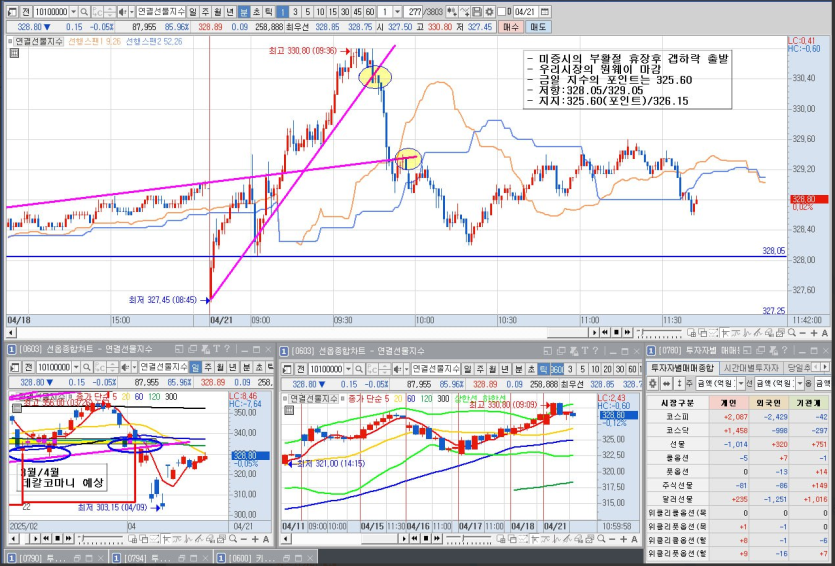The width and height of the screenshot is (835, 566).
Task: Click the speaker icon in bottom-middle chart toolbar
Action: tap(397, 369)
